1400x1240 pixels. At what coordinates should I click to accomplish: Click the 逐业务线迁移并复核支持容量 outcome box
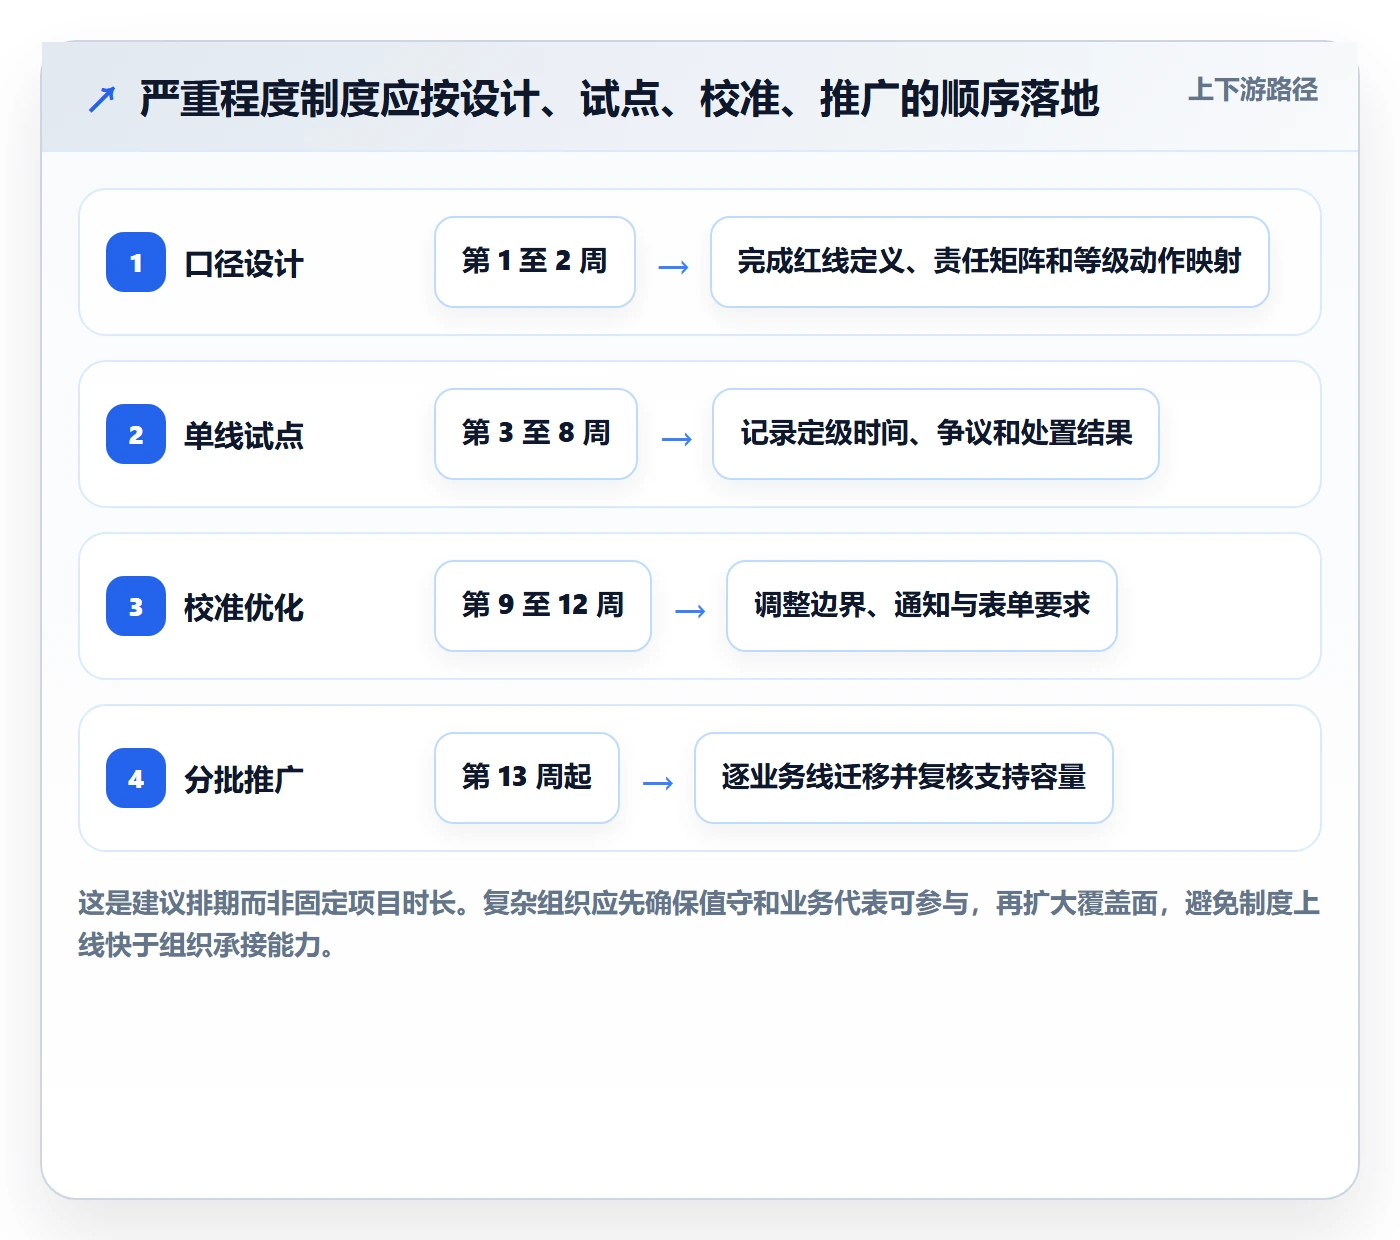[904, 778]
